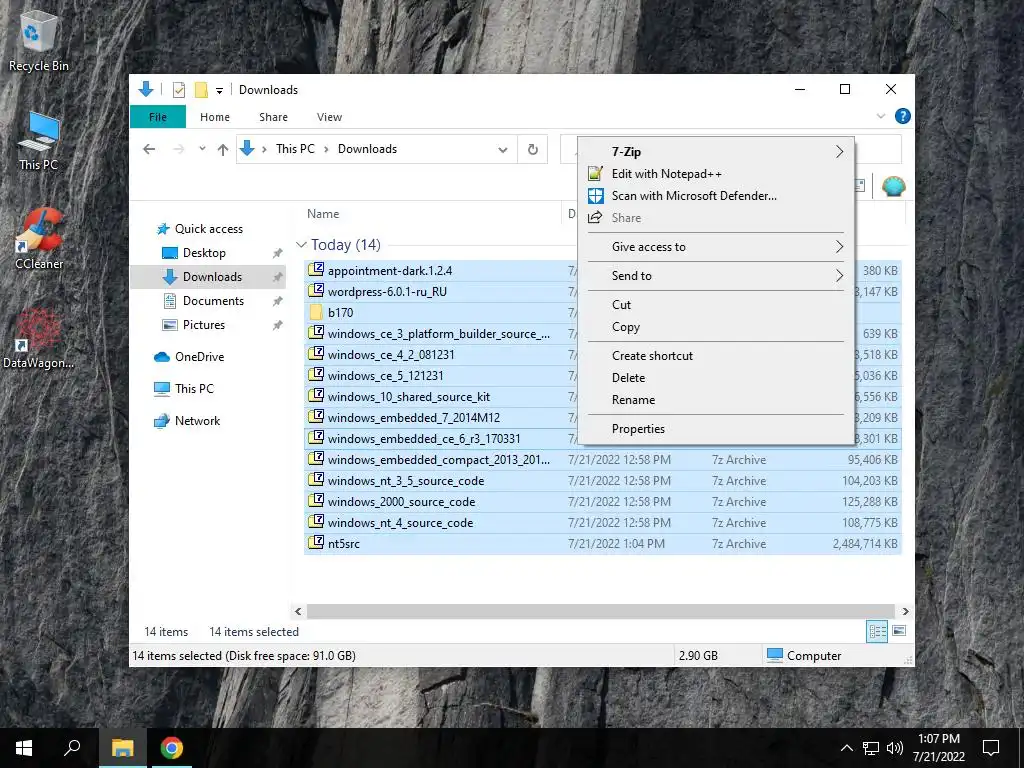The height and width of the screenshot is (768, 1024).
Task: Open the DataWagon desktop shortcut
Action: tap(39, 338)
